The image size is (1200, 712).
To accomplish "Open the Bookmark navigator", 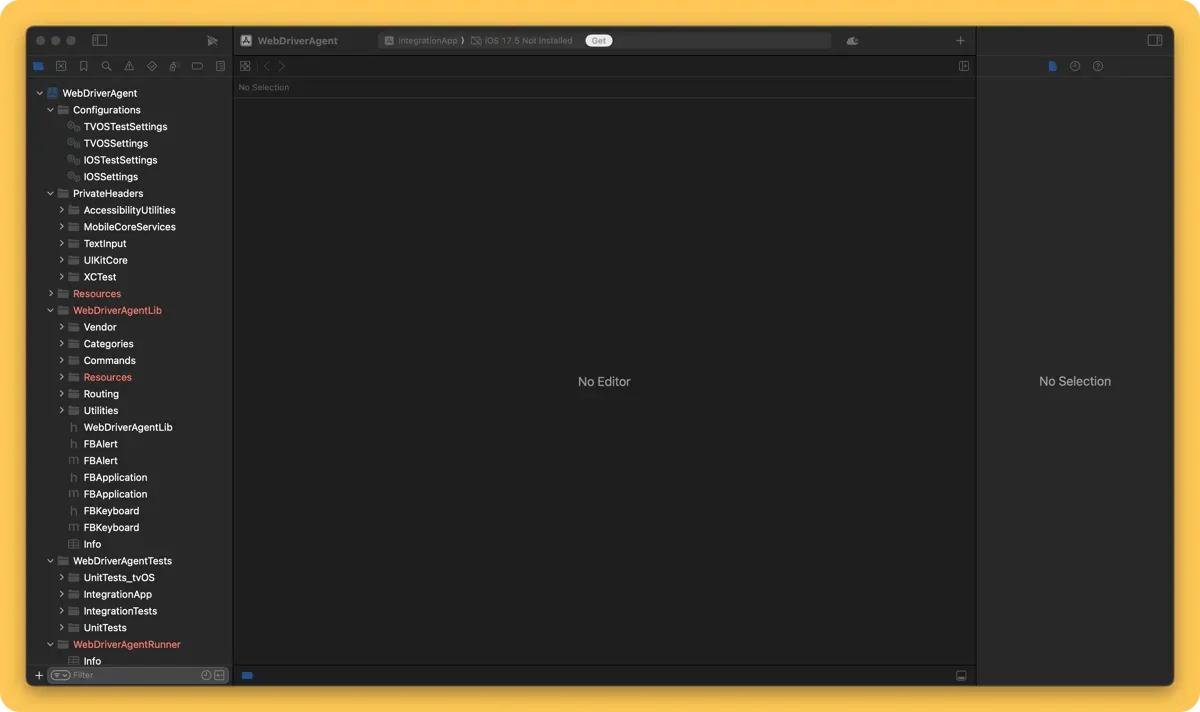I will pyautogui.click(x=84, y=67).
